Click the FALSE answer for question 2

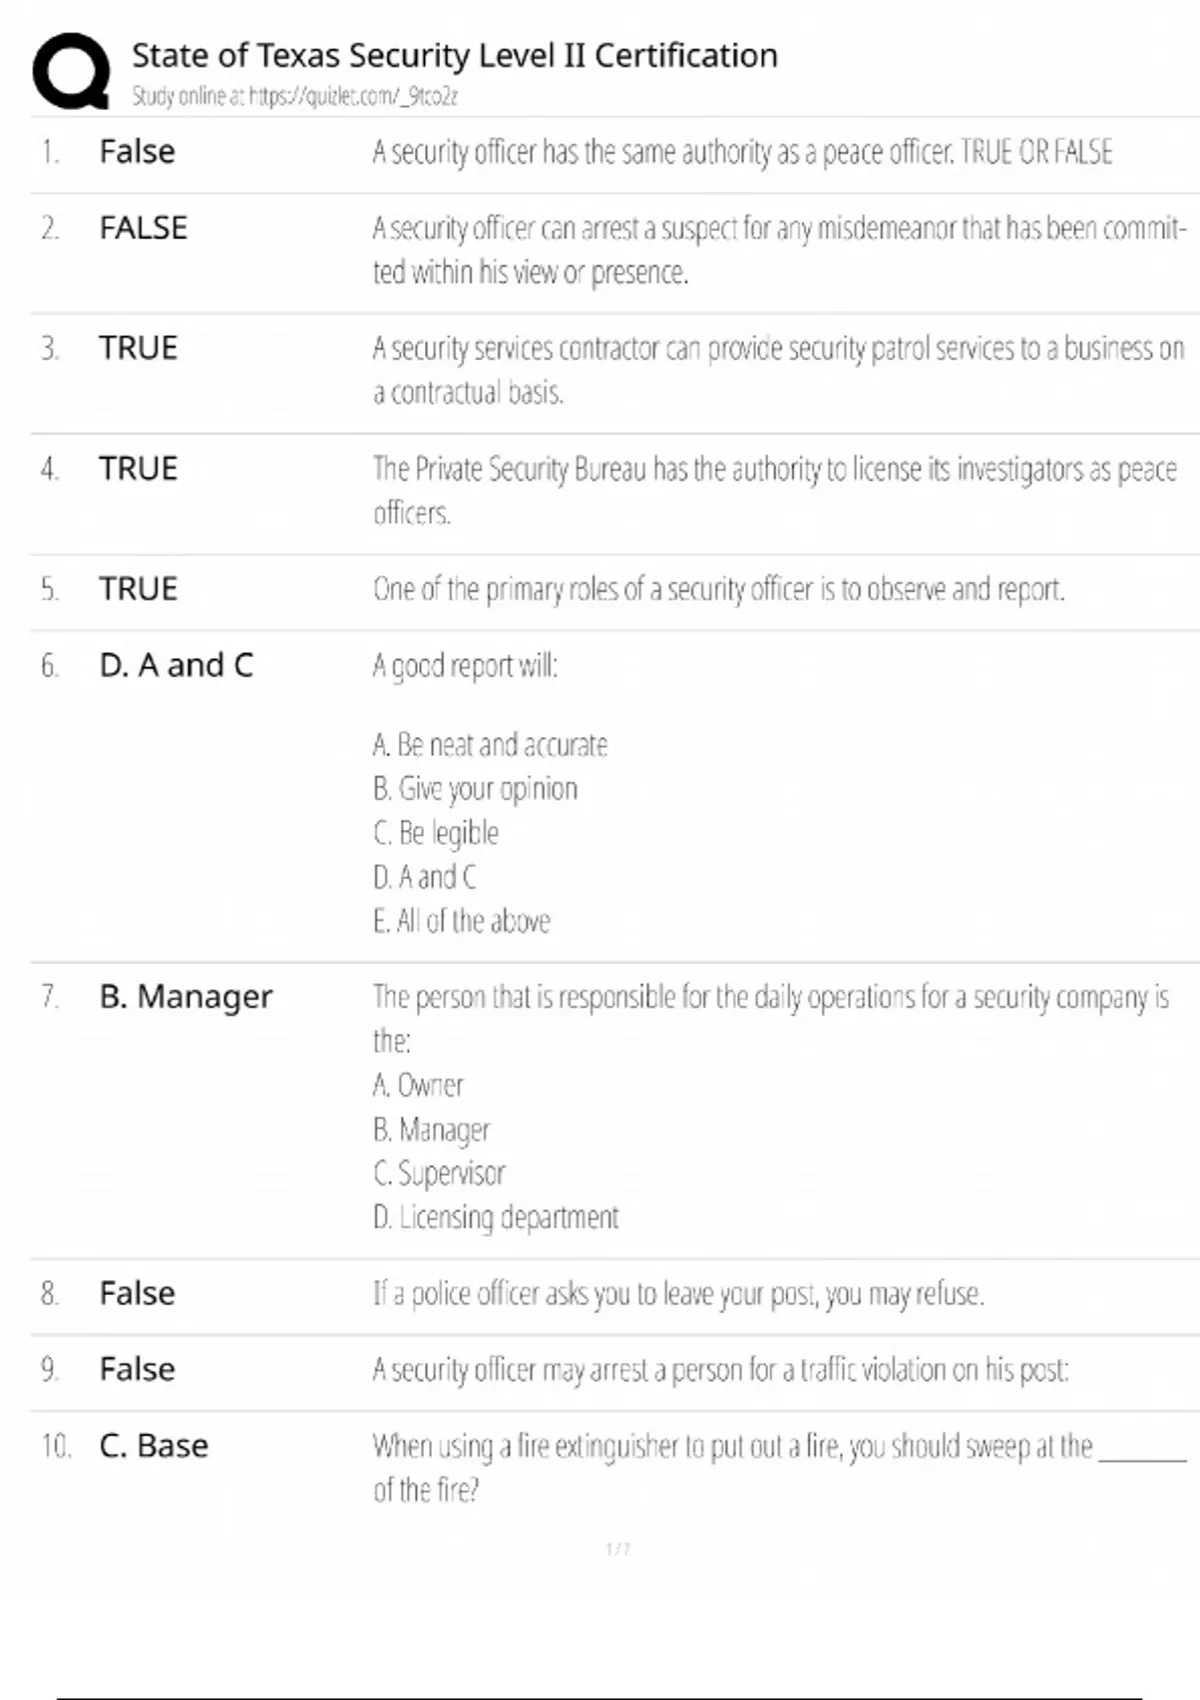click(x=143, y=228)
